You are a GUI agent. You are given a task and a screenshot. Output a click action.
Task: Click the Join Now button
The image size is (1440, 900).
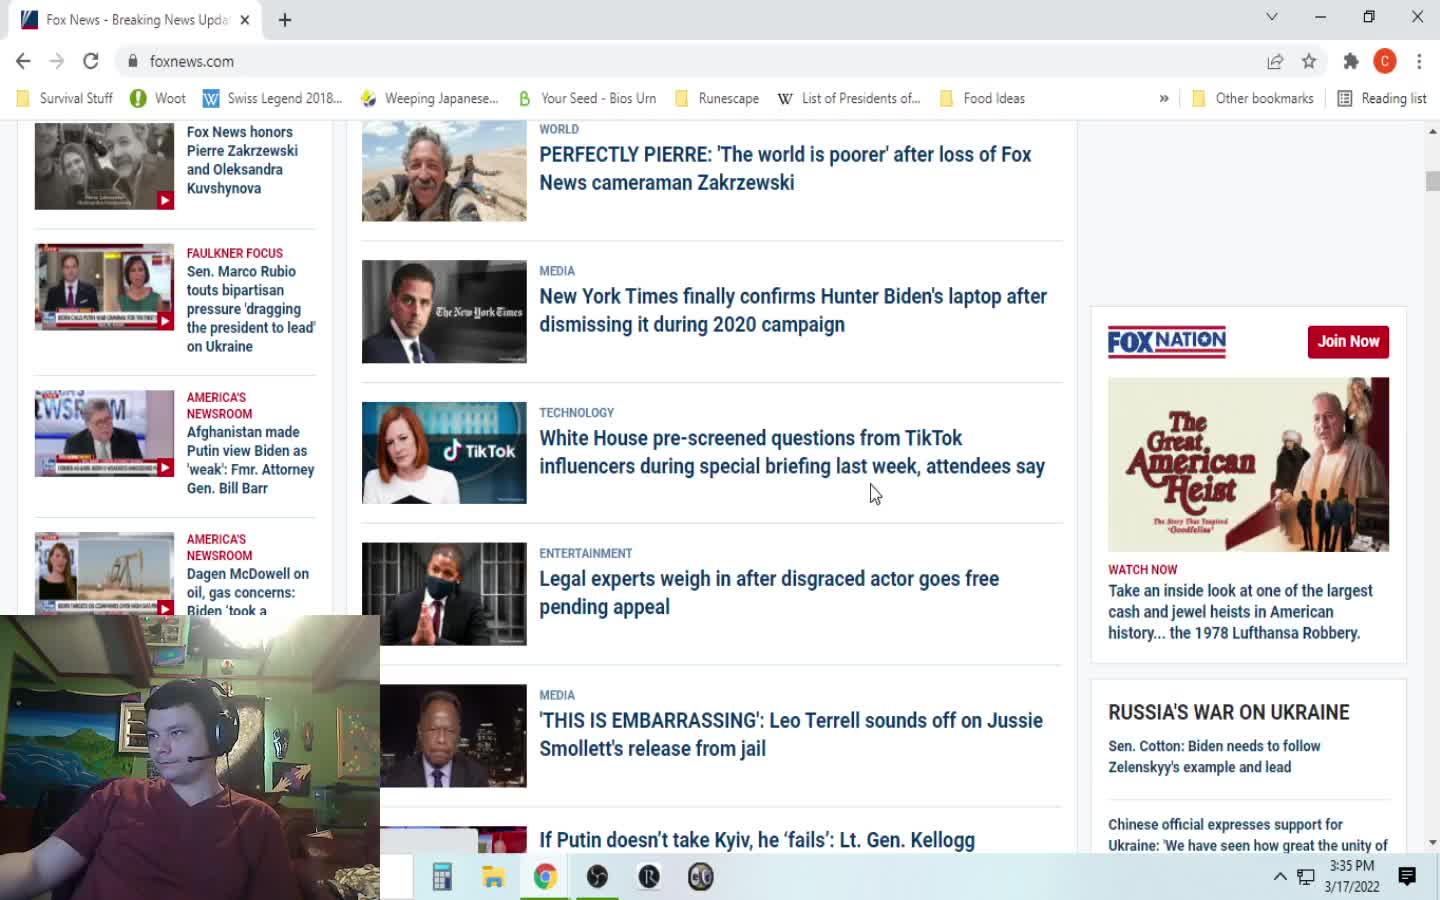[x=1348, y=342]
